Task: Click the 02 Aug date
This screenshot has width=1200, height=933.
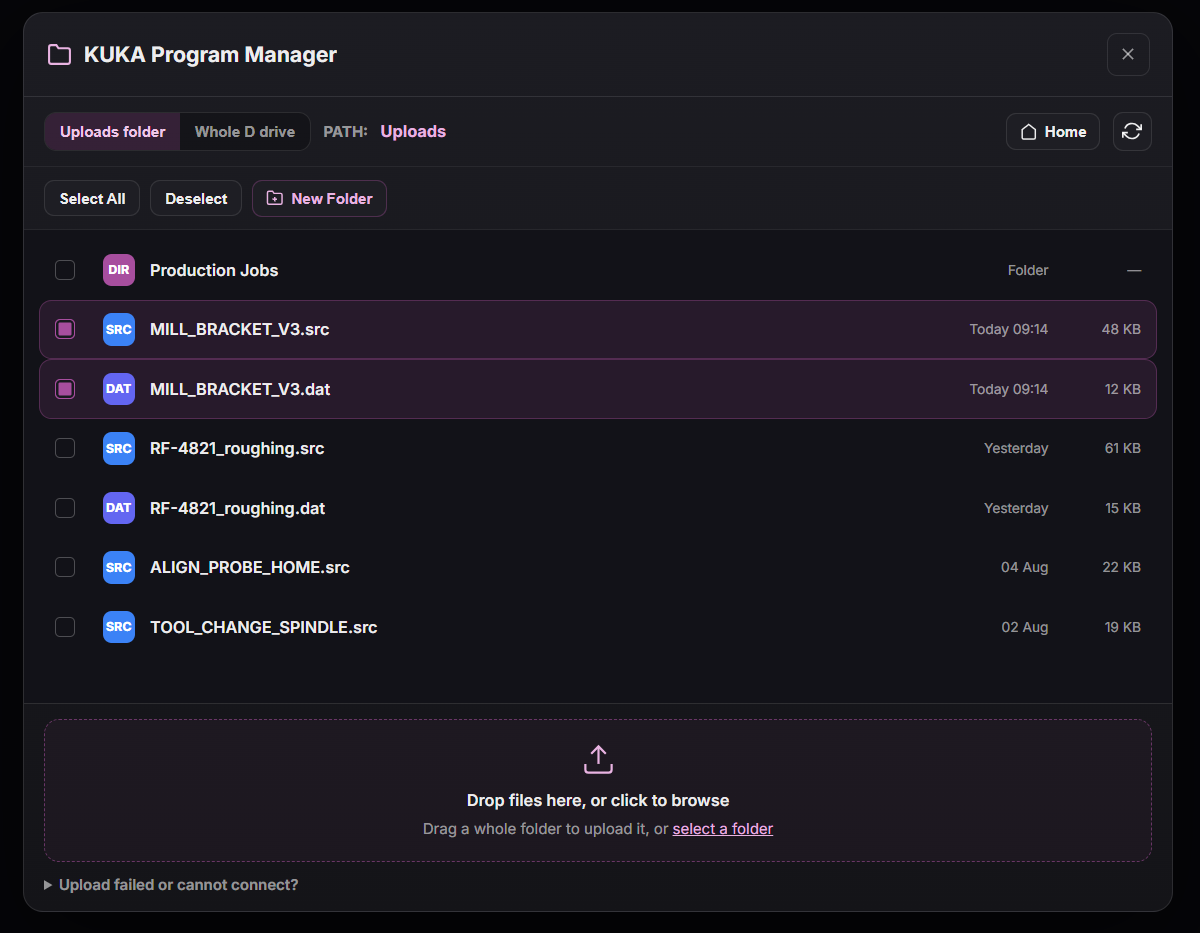Action: 1025,627
